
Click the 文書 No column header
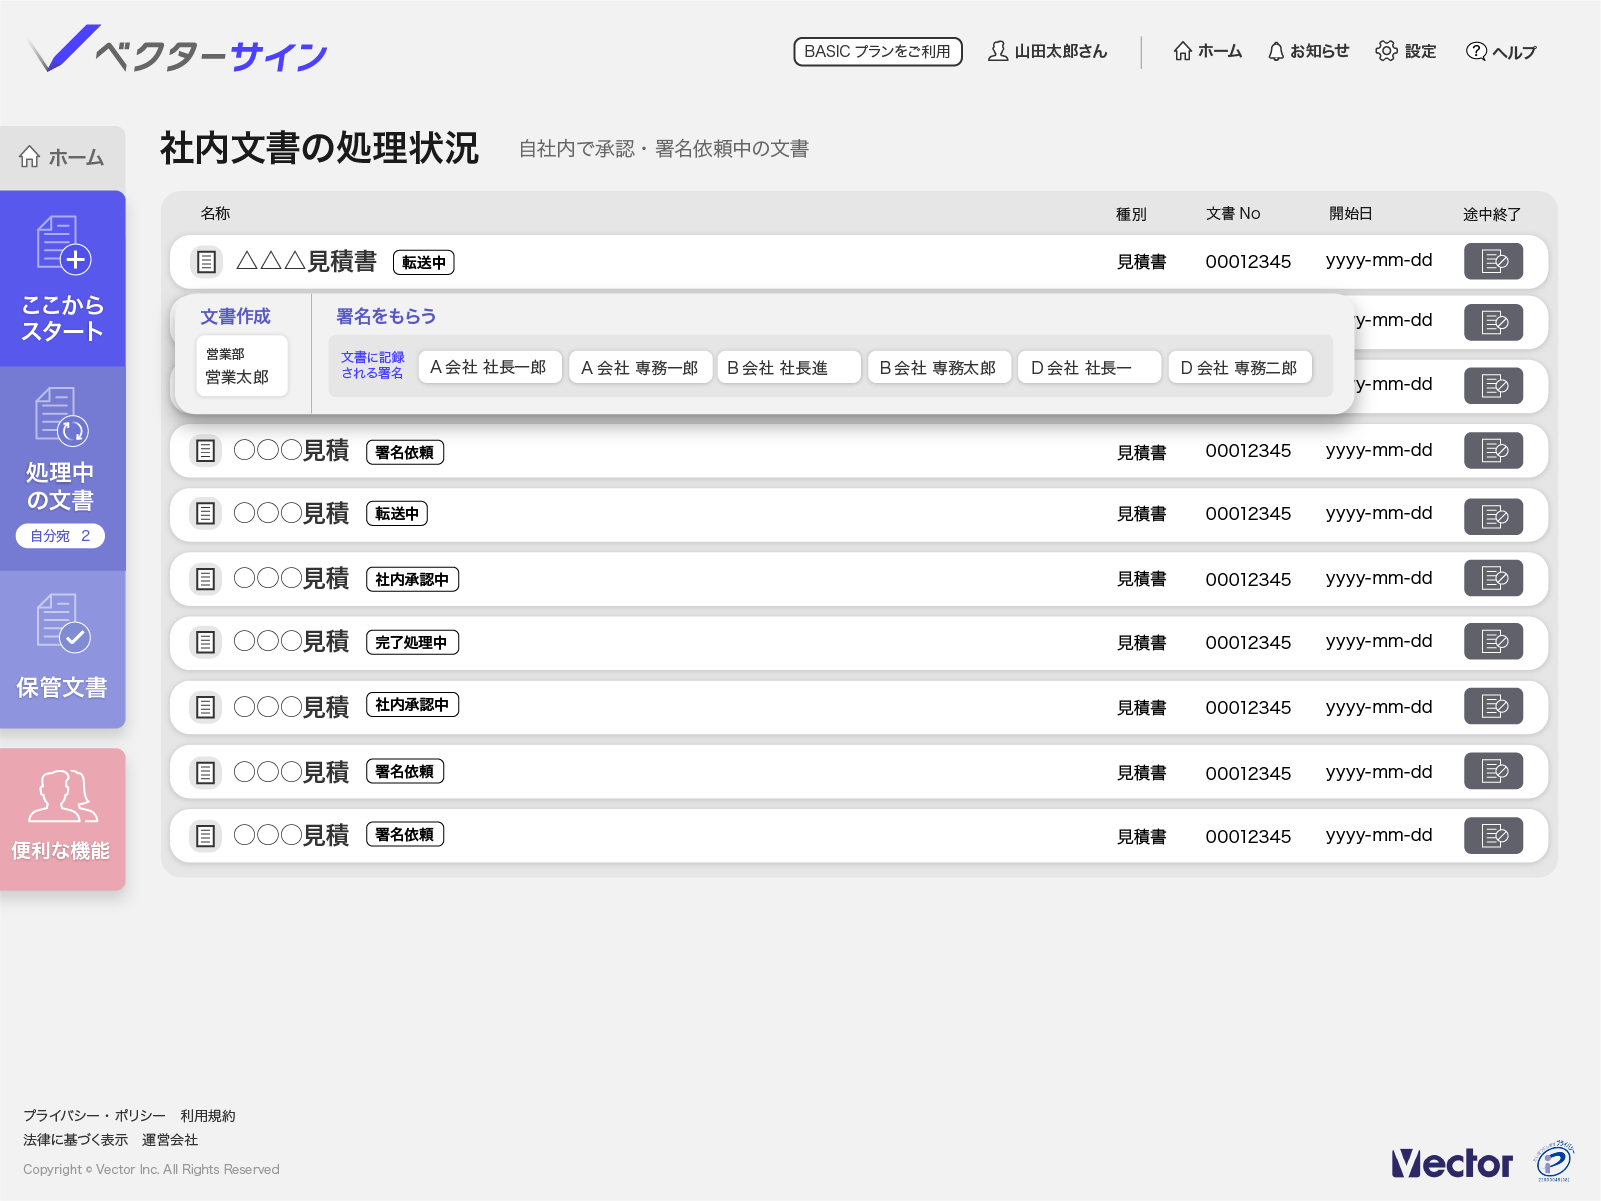[1233, 213]
